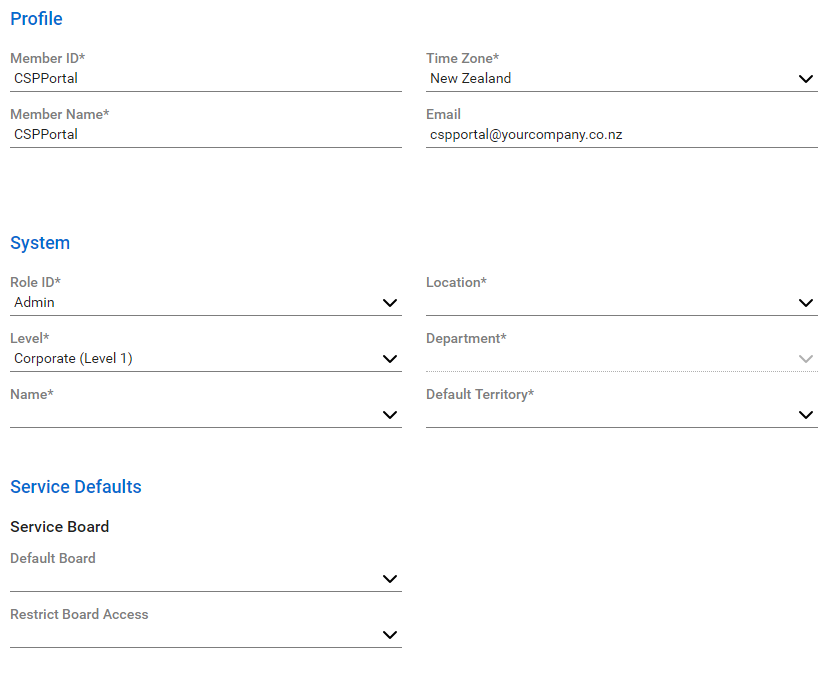This screenshot has width=840, height=675.
Task: Open the Location dropdown chevron
Action: pos(806,303)
